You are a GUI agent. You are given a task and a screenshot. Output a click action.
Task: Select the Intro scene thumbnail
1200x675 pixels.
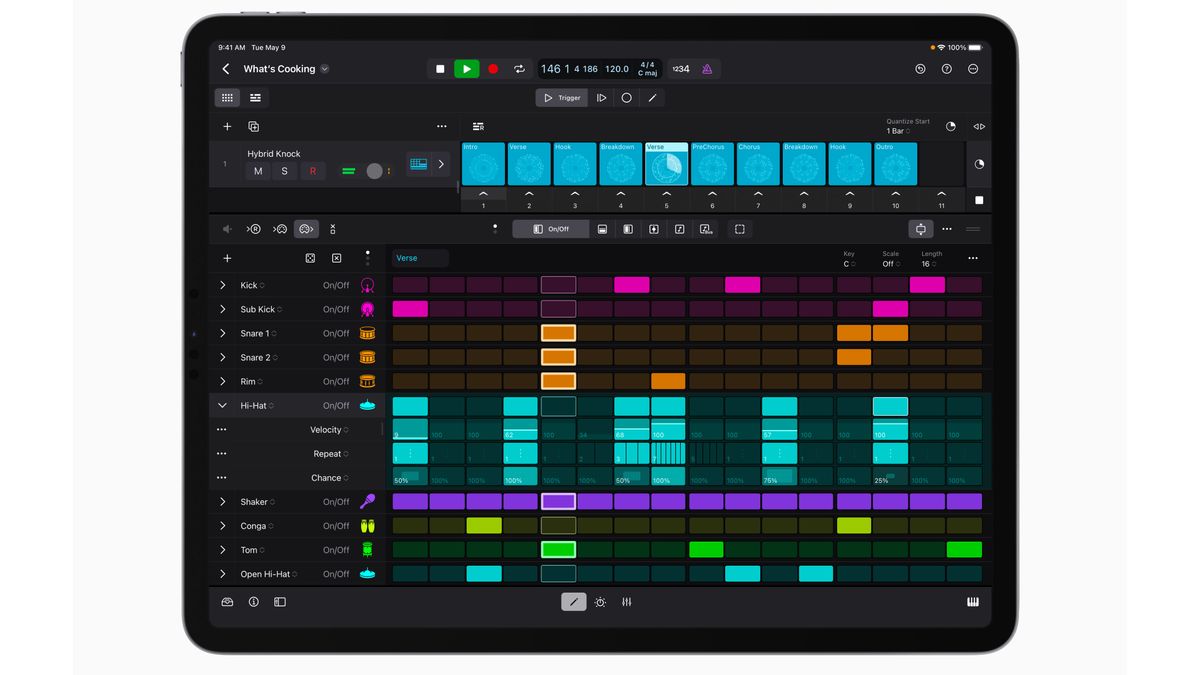(483, 164)
